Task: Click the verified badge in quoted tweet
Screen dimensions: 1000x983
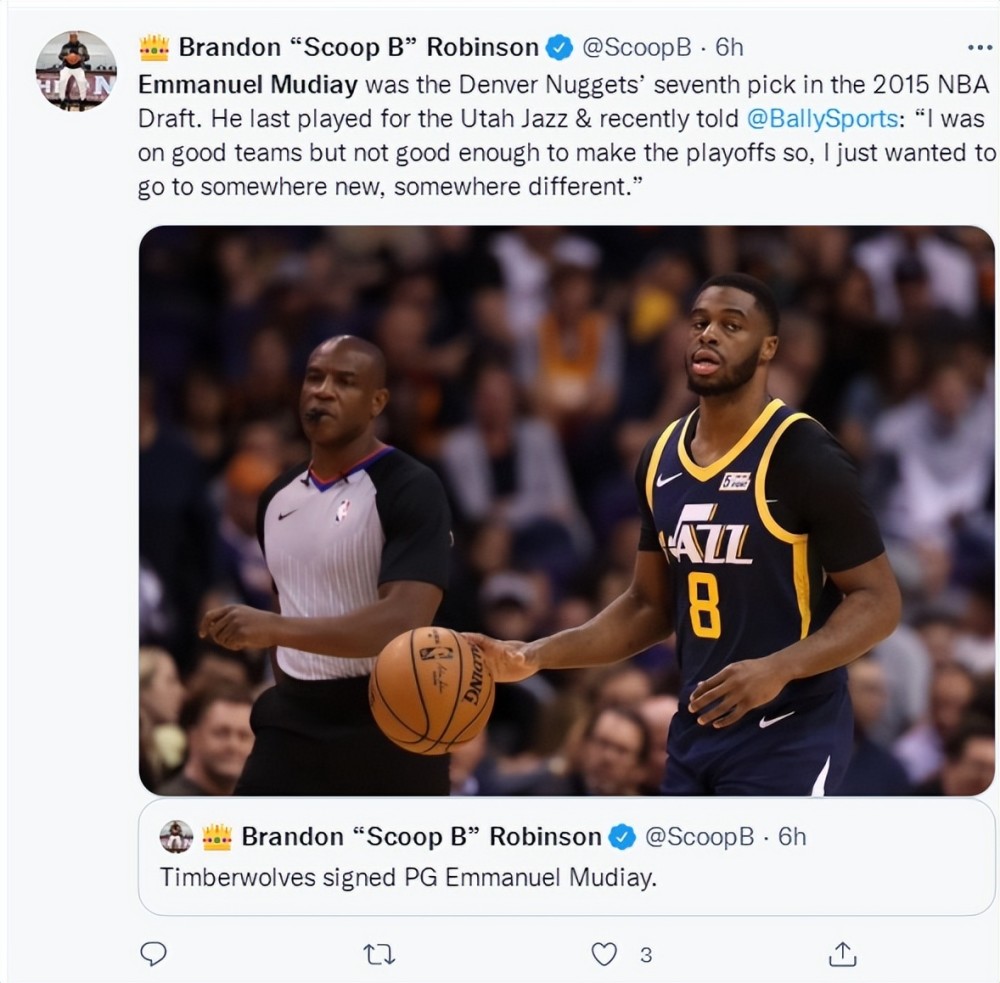Action: tap(622, 837)
